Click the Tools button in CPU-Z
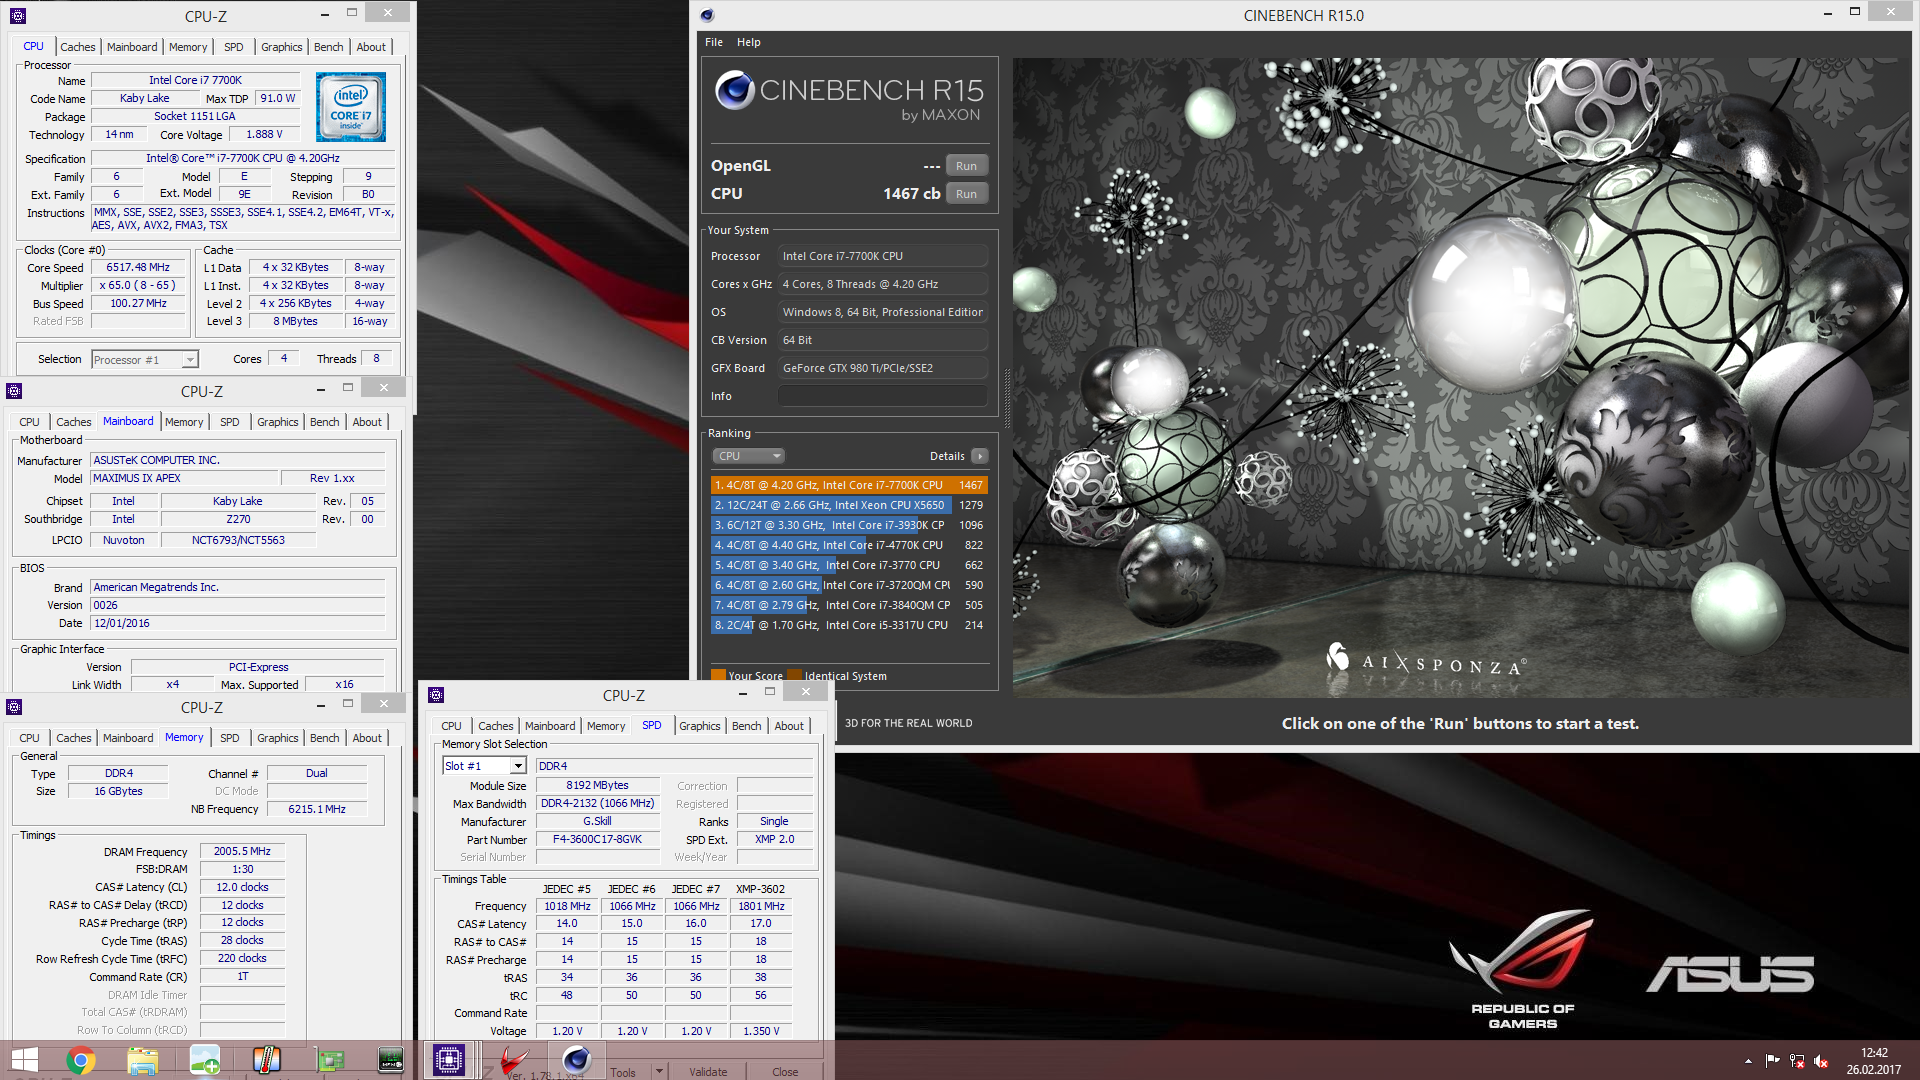The width and height of the screenshot is (1920, 1080). click(623, 1071)
